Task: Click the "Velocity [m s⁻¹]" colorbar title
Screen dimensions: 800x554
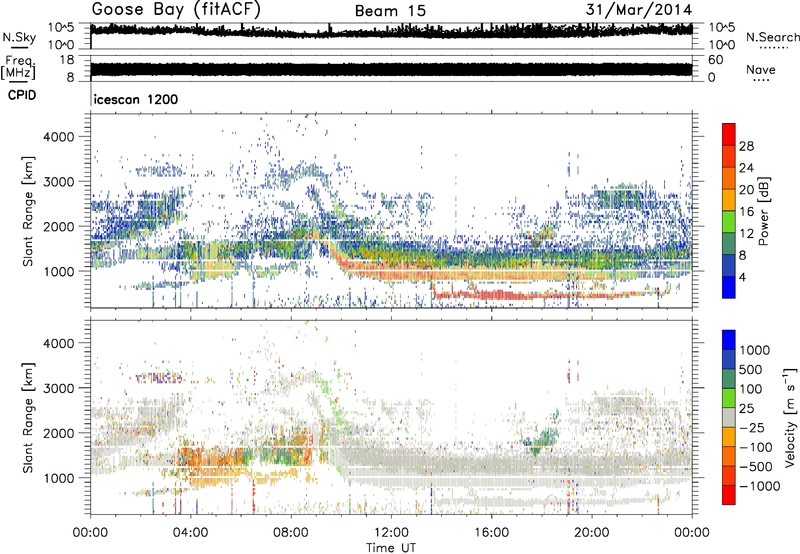Action: point(790,417)
